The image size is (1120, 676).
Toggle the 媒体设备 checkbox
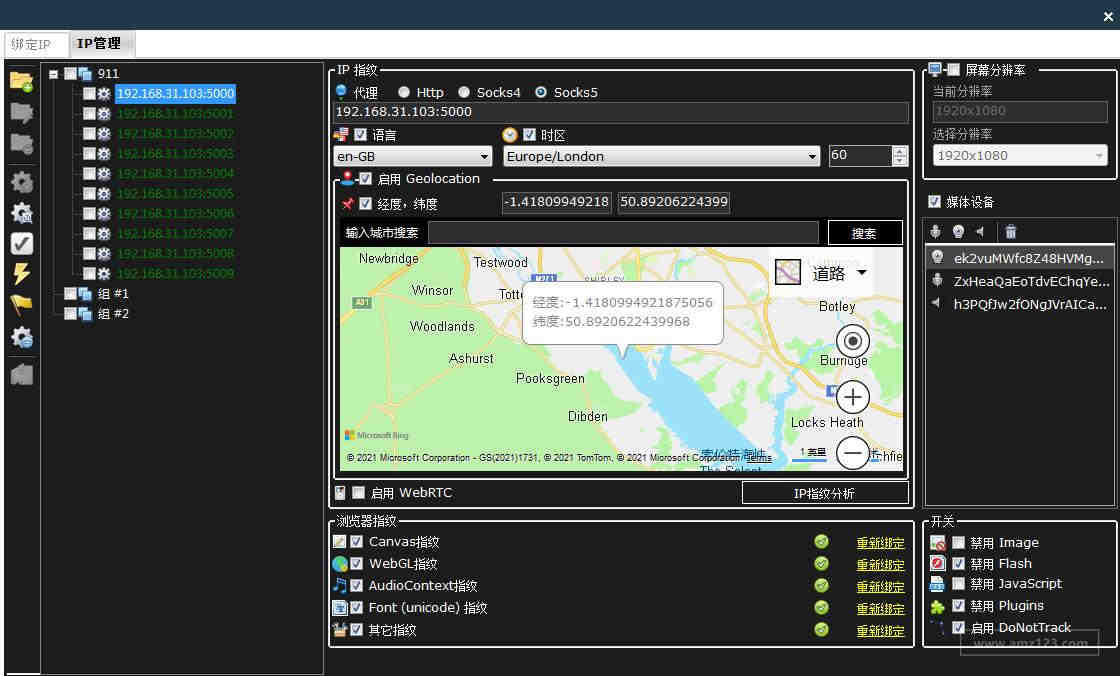(x=934, y=202)
